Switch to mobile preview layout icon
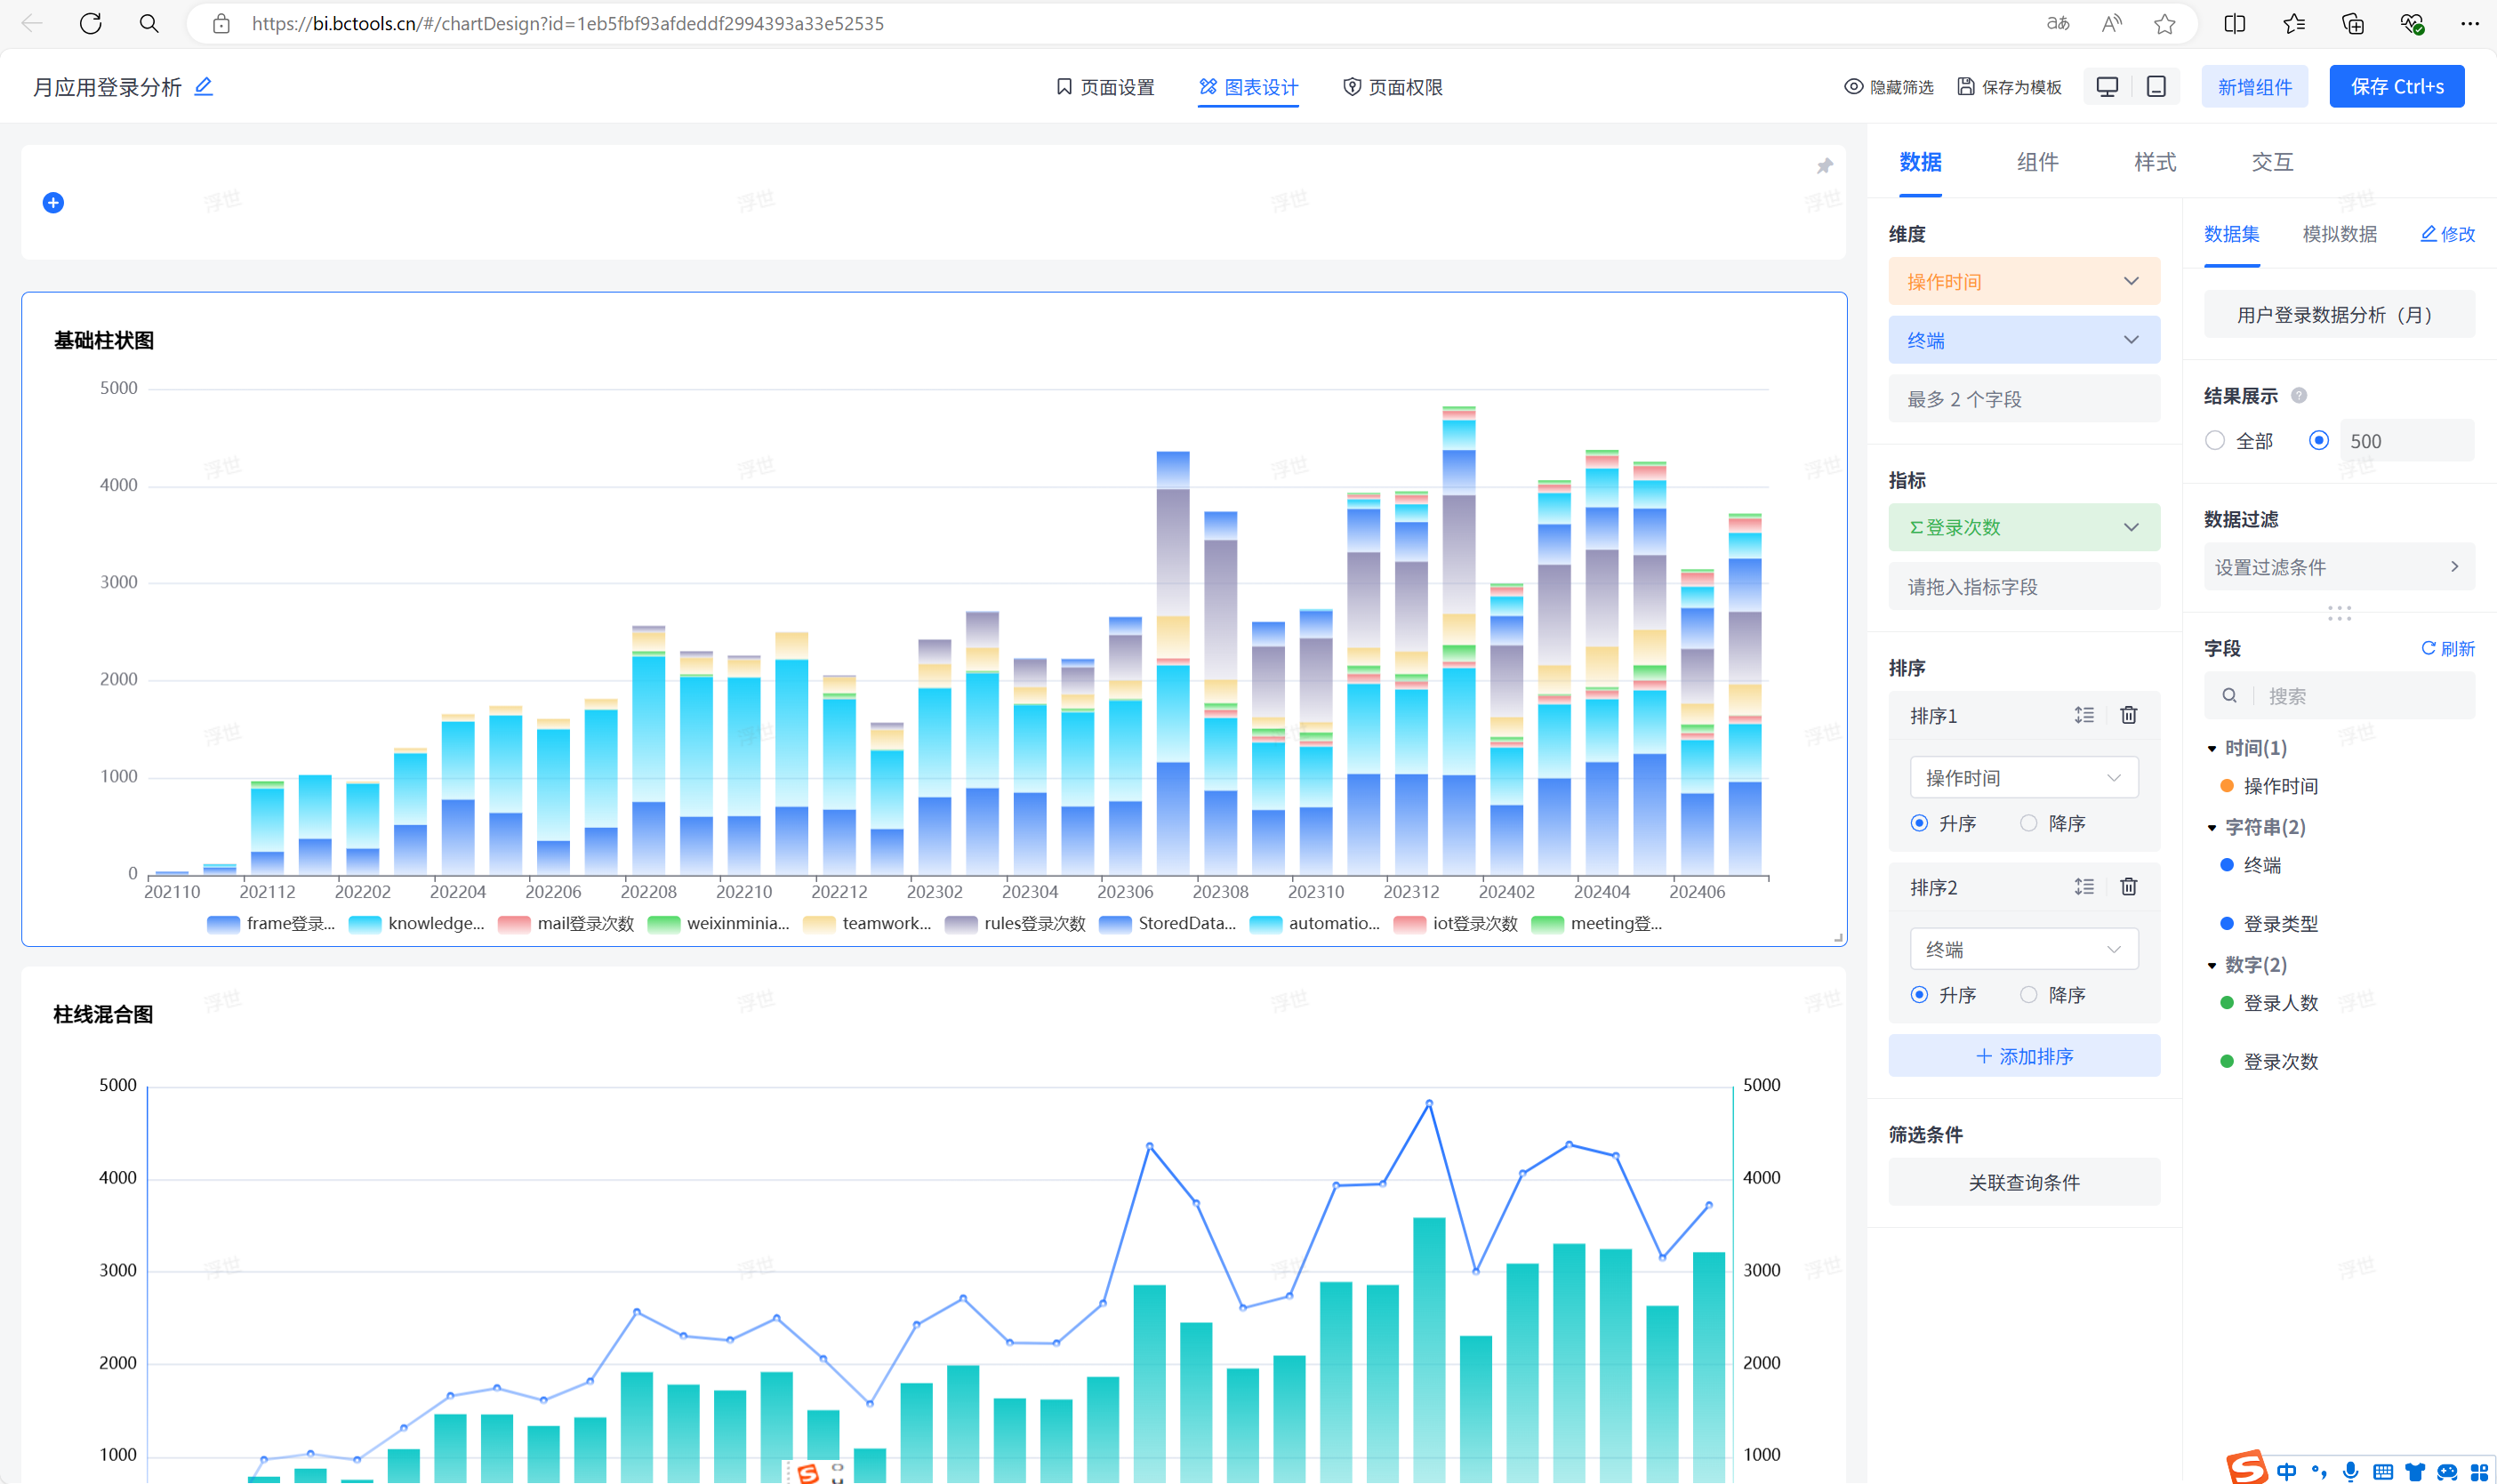 pyautogui.click(x=2156, y=87)
